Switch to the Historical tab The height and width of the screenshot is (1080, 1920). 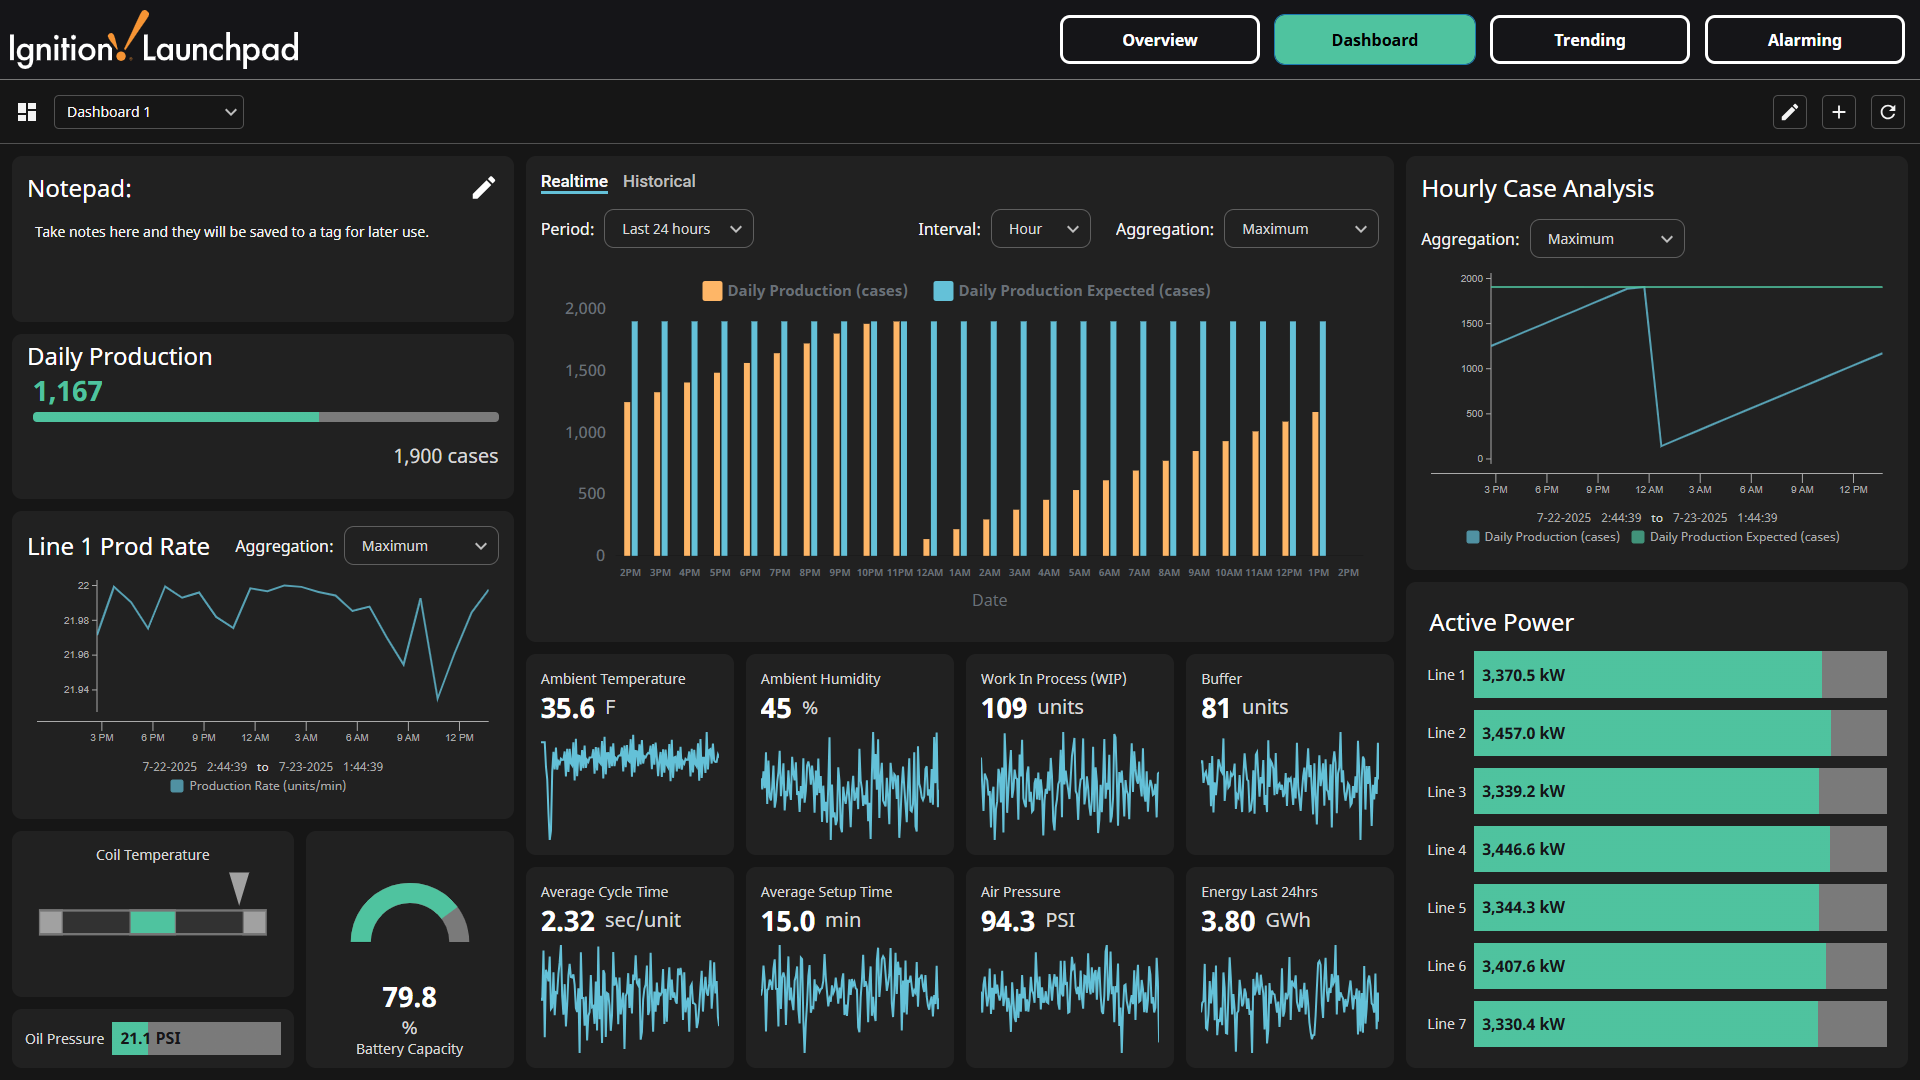point(658,181)
